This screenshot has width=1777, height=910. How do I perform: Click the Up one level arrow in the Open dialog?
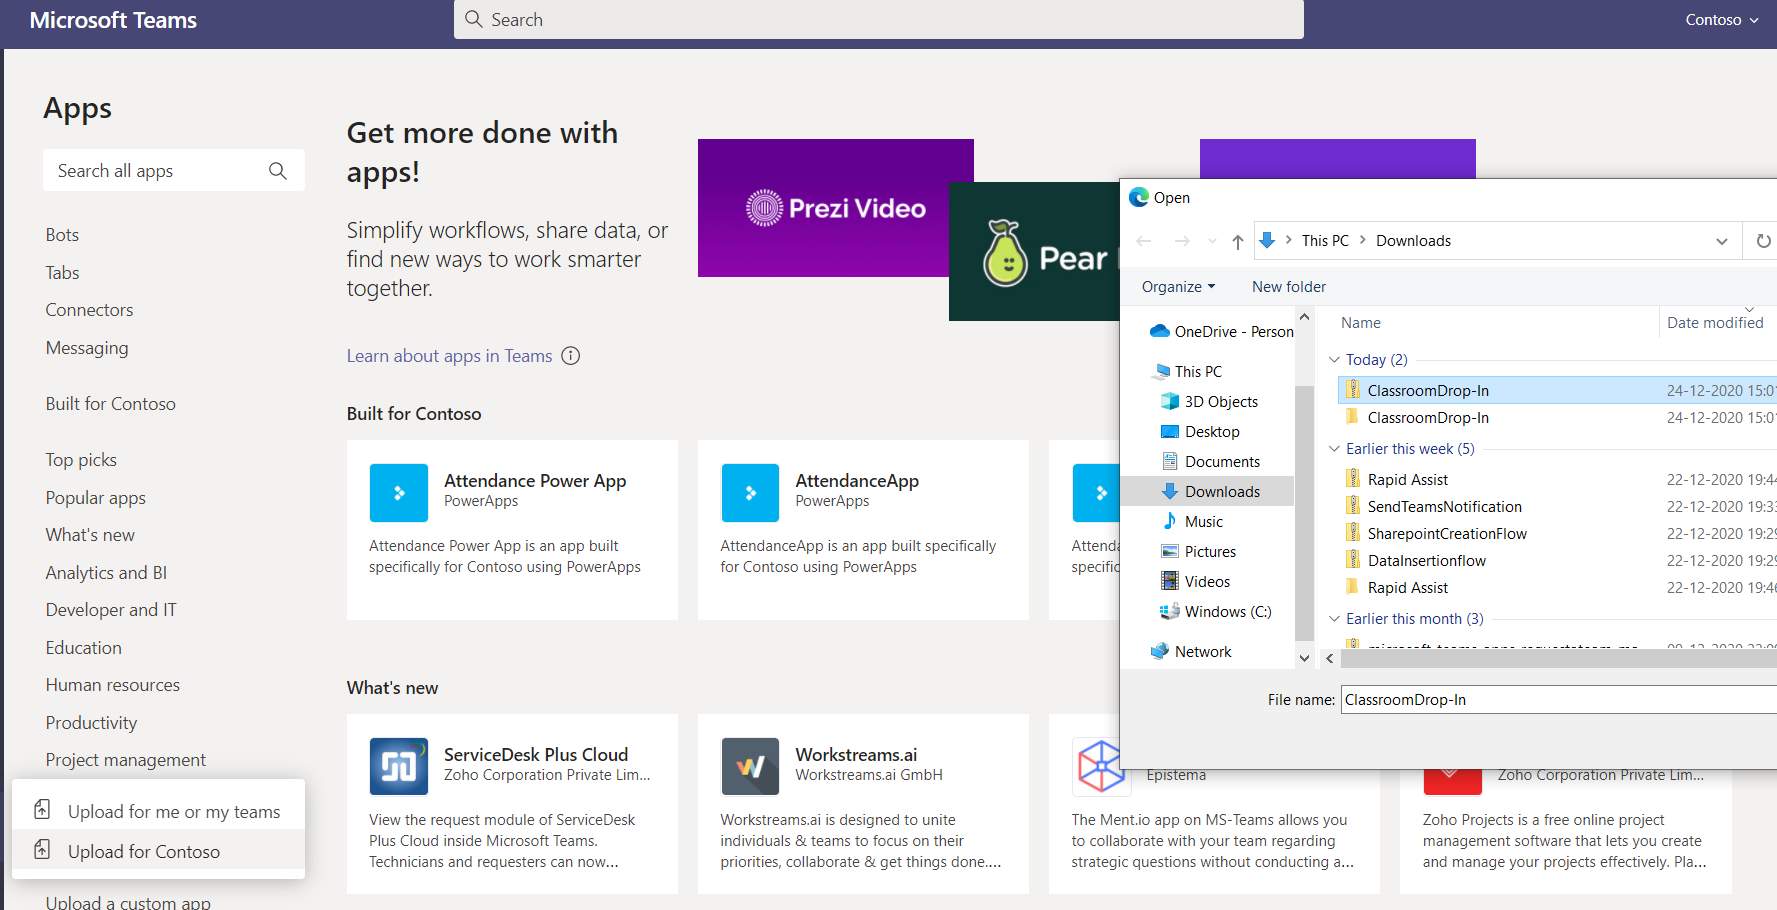coord(1238,241)
